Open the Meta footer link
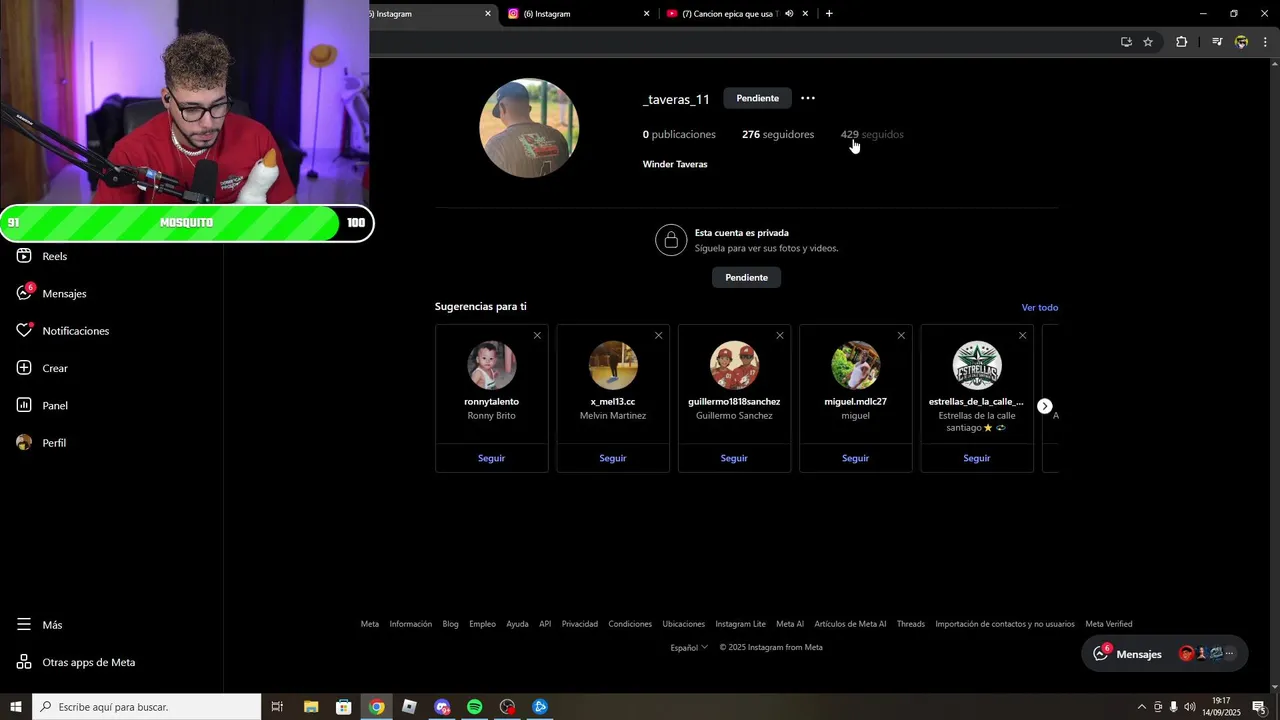Image resolution: width=1280 pixels, height=720 pixels. (370, 624)
